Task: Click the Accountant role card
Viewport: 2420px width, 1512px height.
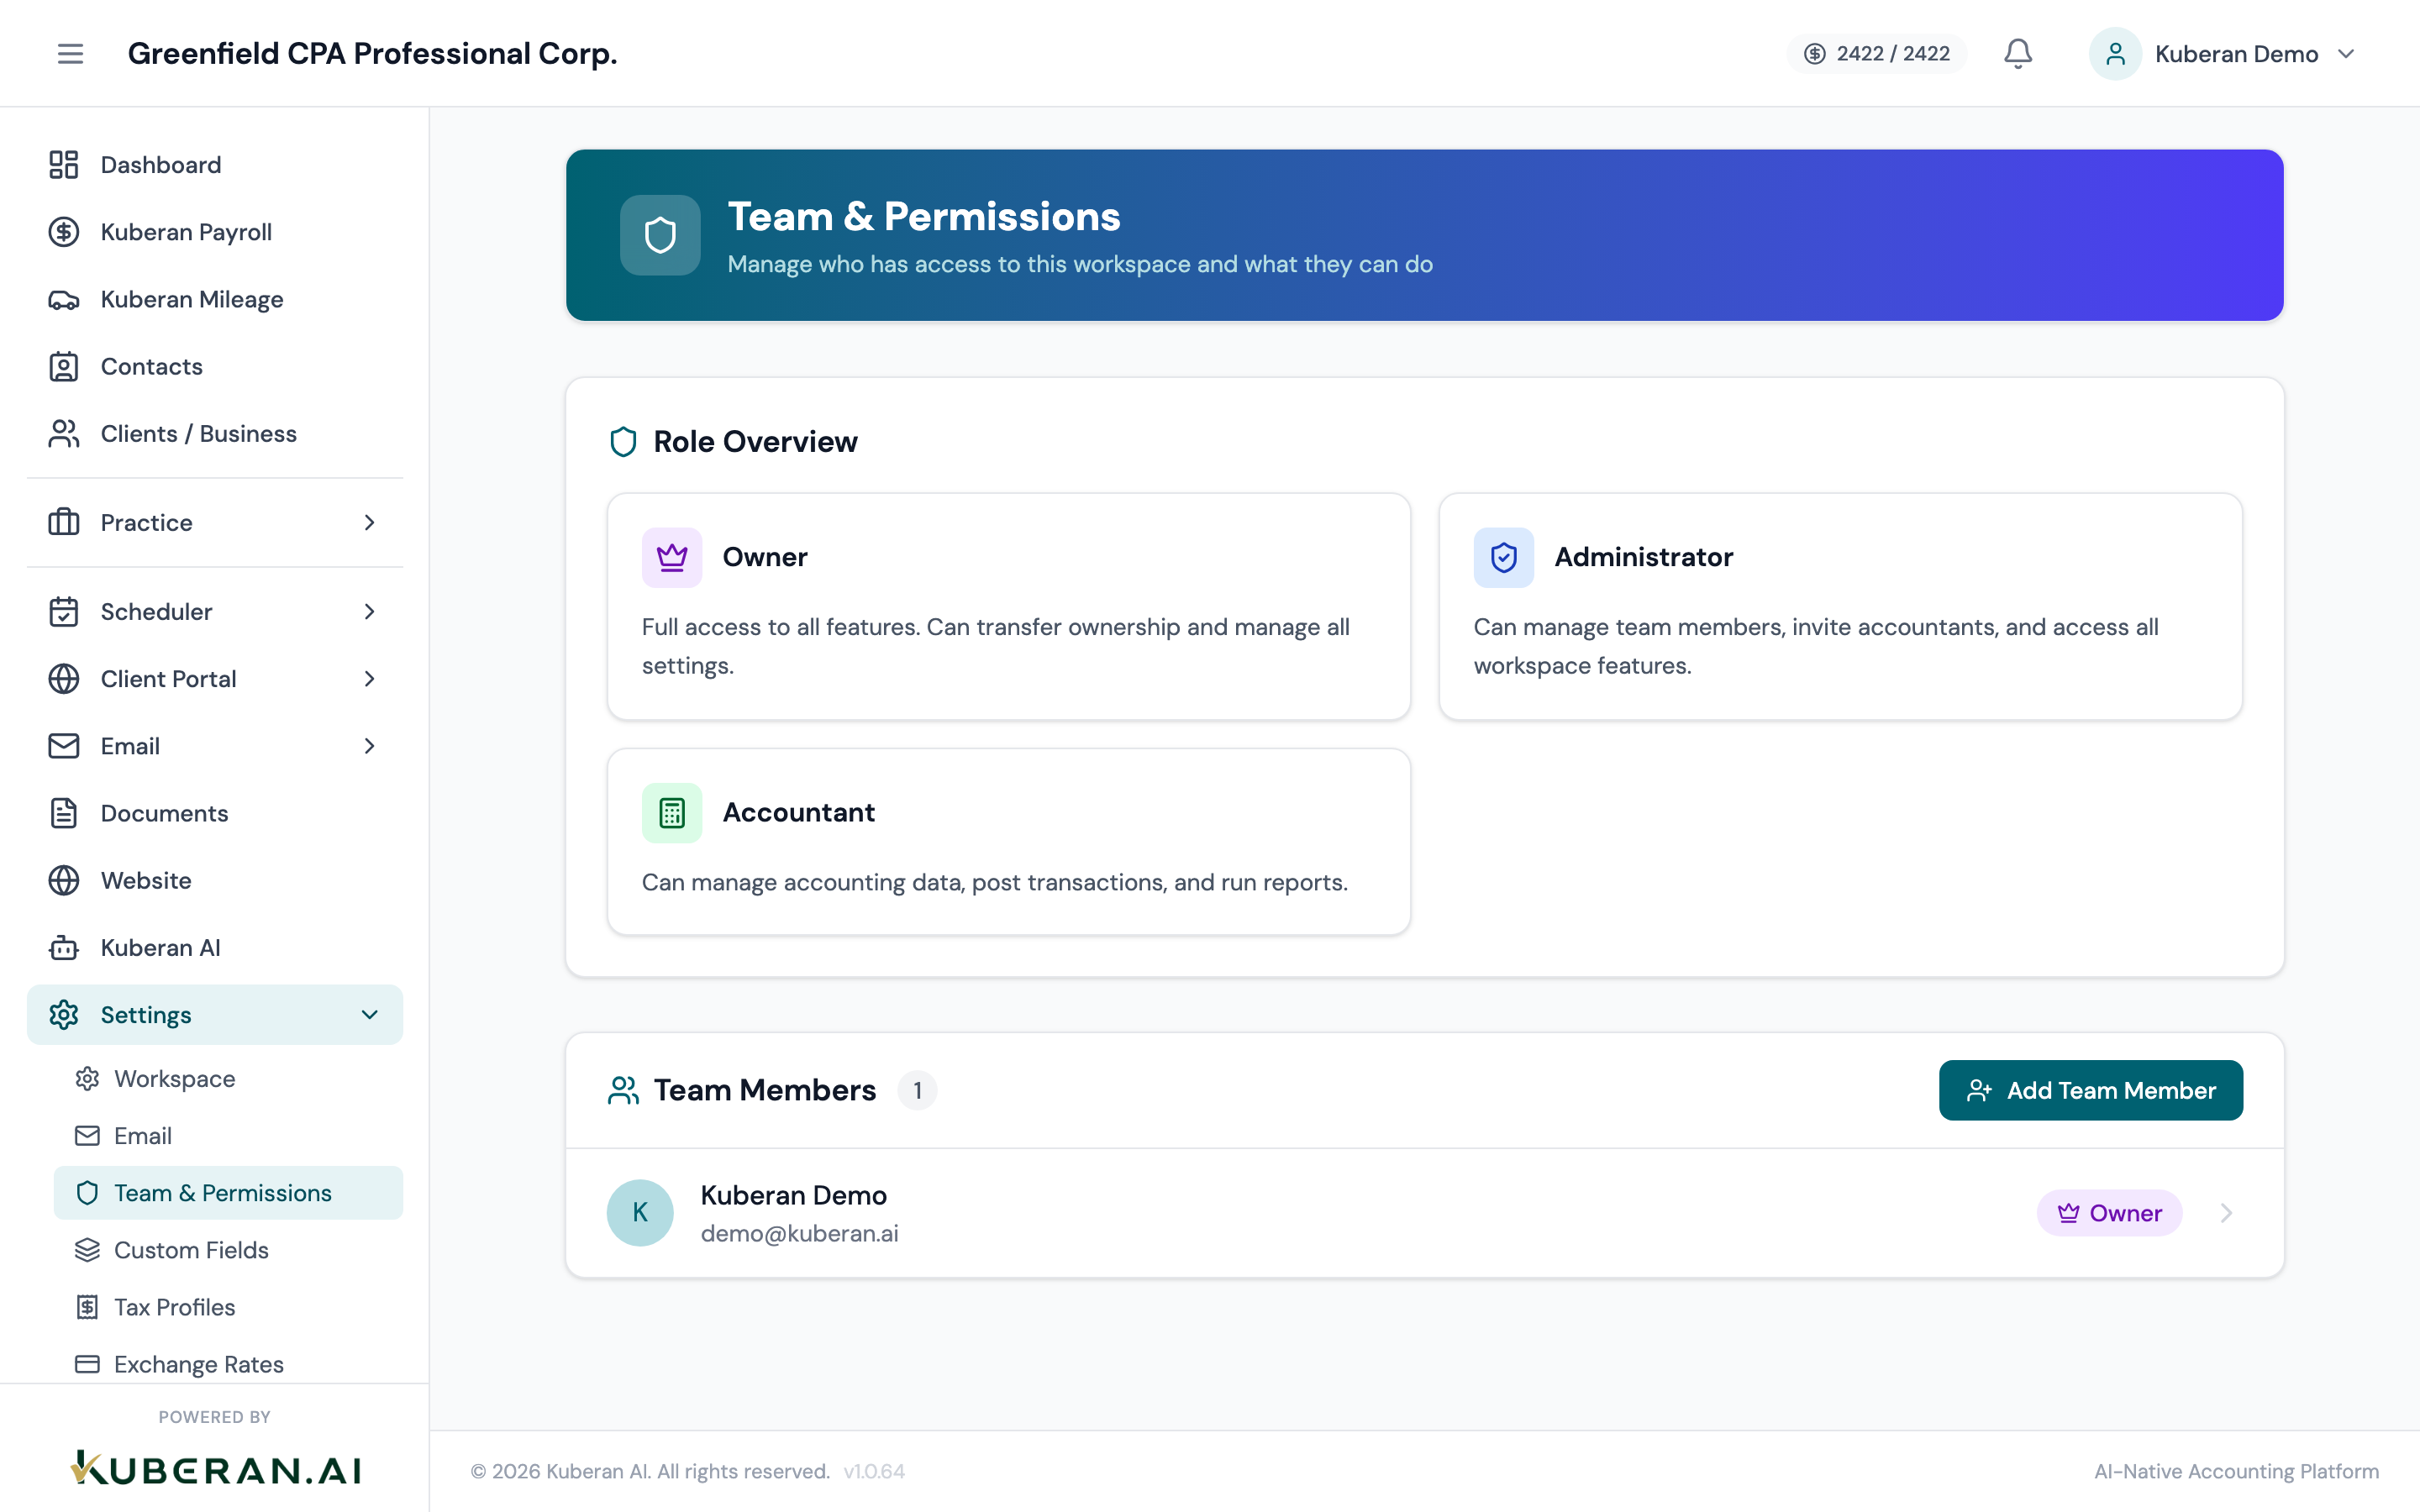Action: 1009,842
